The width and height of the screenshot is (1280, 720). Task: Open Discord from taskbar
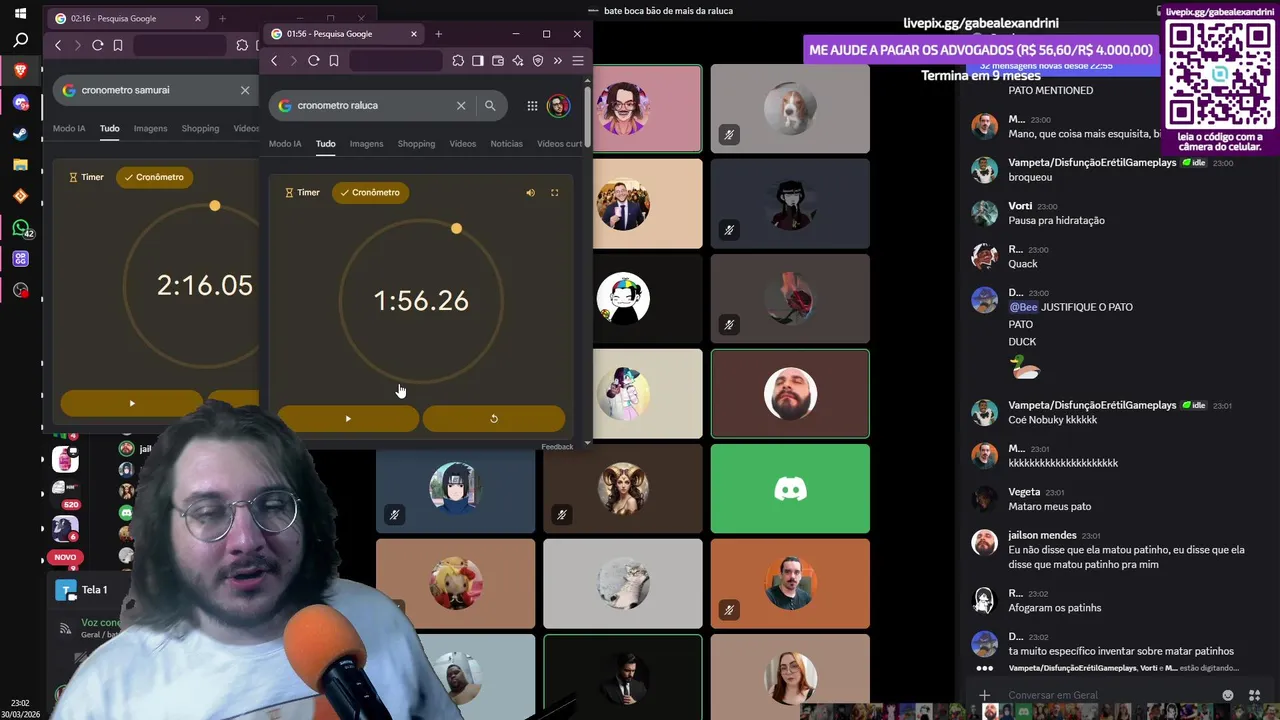pos(21,103)
